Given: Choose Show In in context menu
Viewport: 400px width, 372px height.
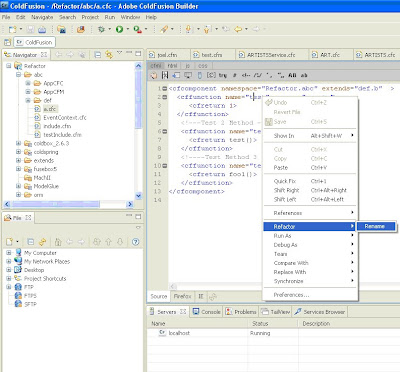Looking at the screenshot, I should coord(310,136).
